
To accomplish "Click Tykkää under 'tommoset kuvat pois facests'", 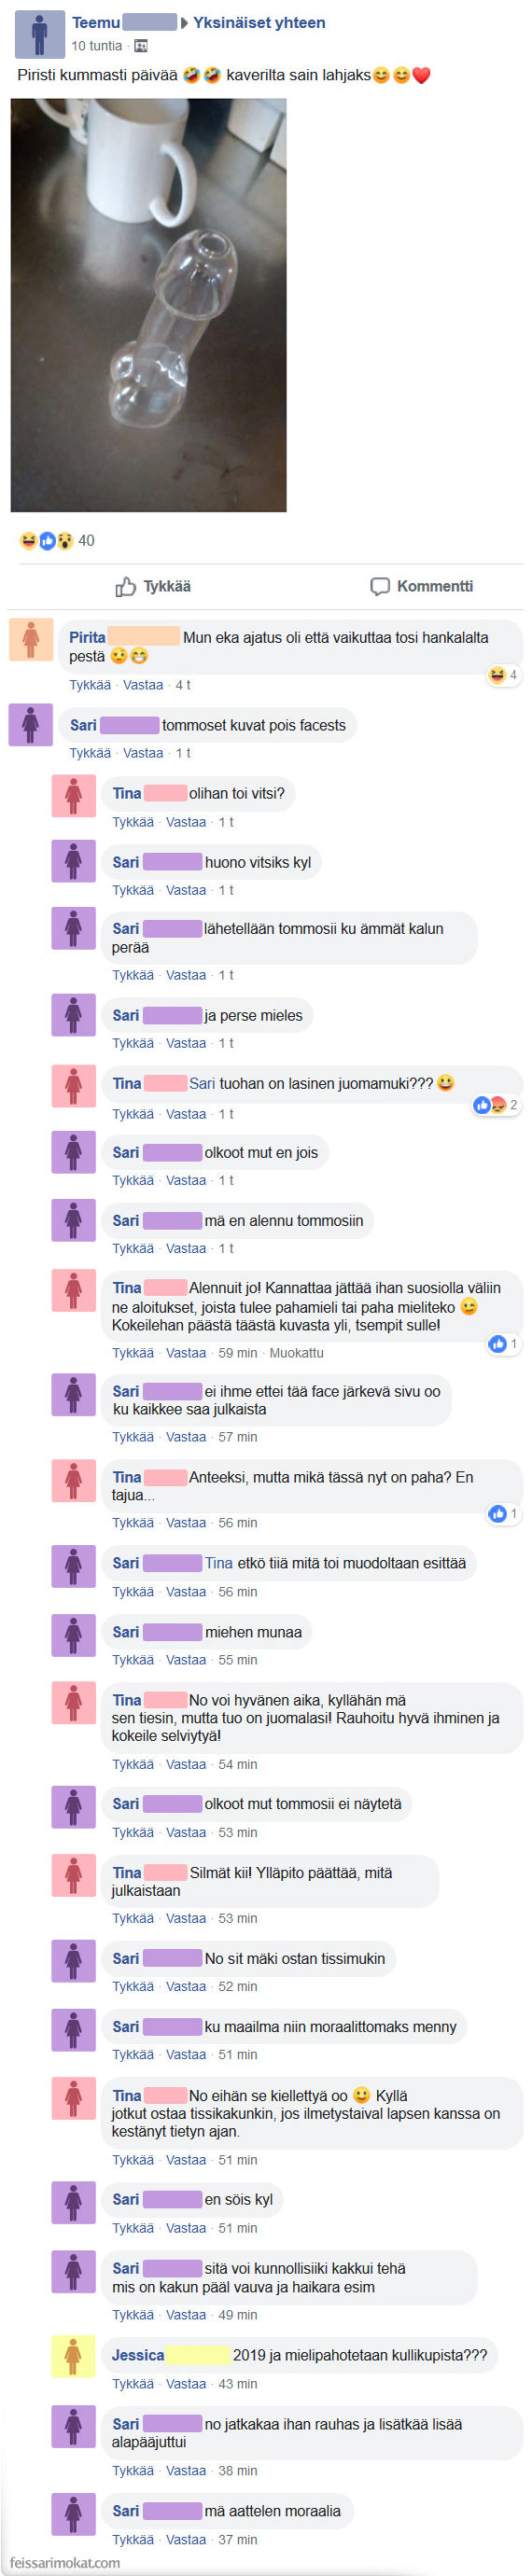I will click(90, 754).
